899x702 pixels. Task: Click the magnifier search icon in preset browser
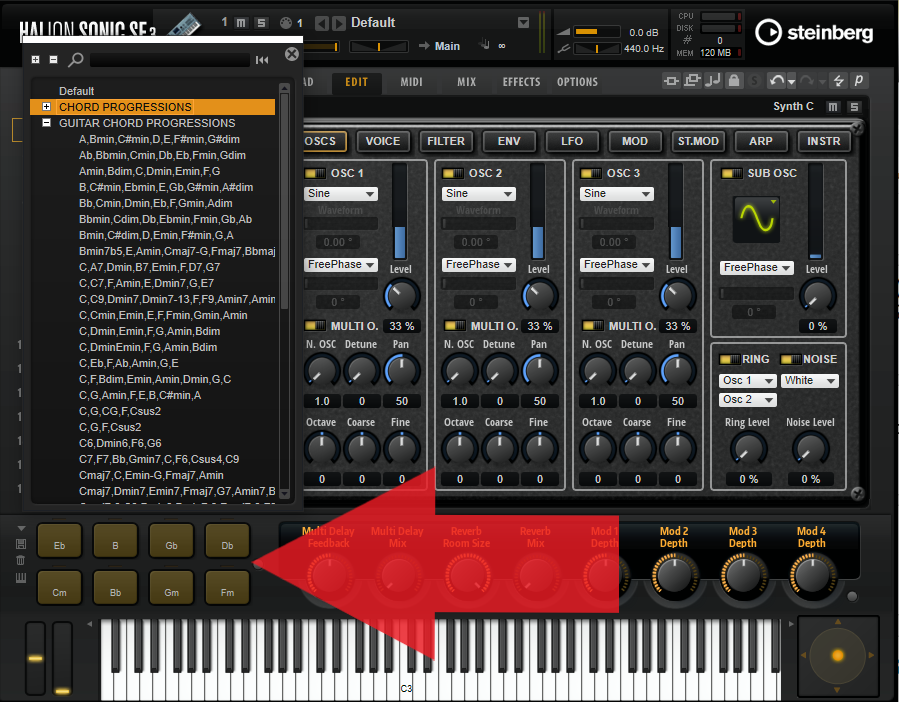[x=76, y=60]
